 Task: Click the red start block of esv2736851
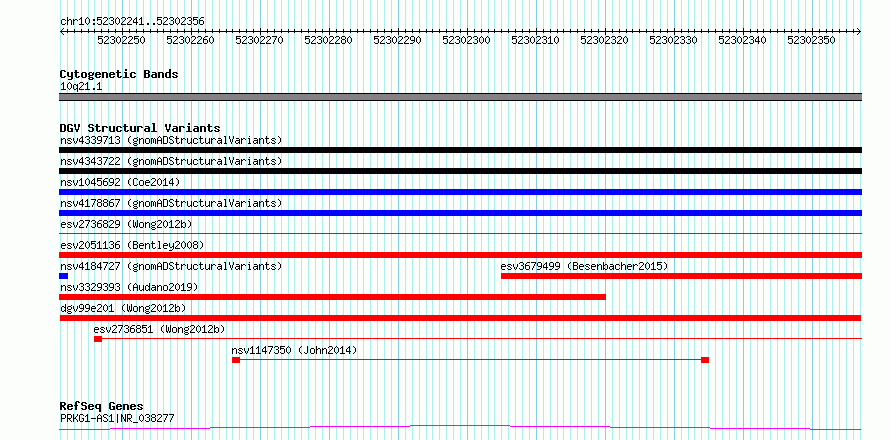98,339
